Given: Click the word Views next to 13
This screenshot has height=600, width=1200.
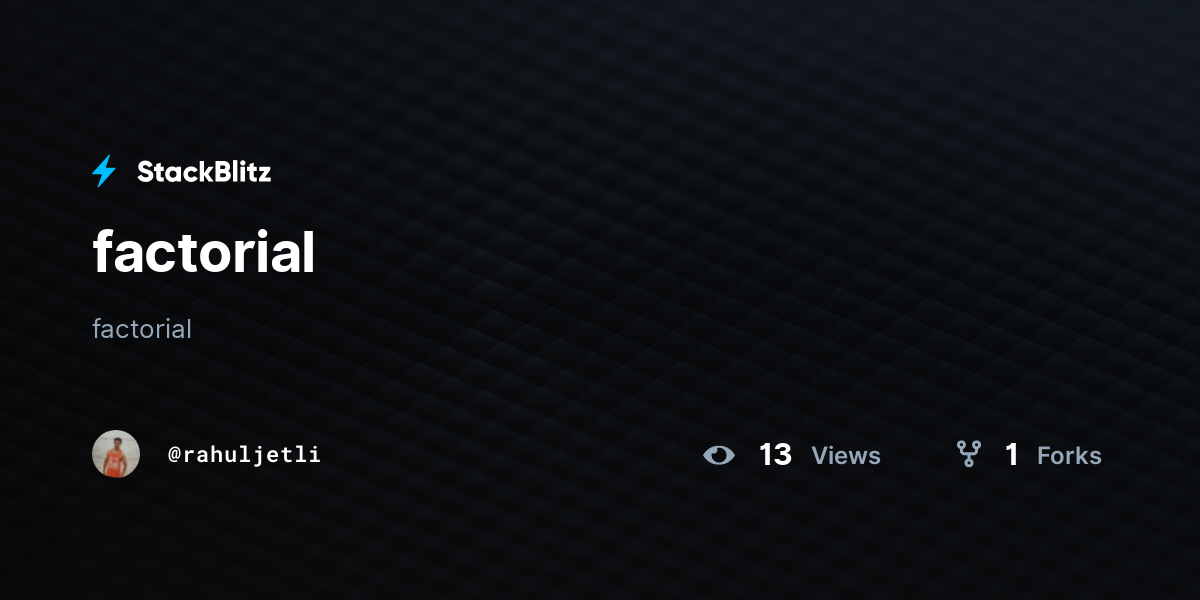Looking at the screenshot, I should [x=846, y=455].
